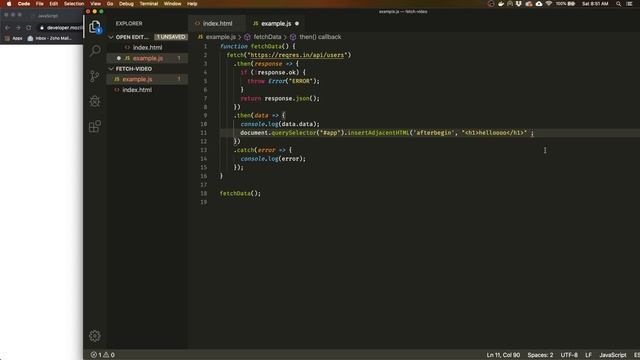
Task: Open index.html in FETCH-VIDEO folder
Action: click(x=147, y=90)
